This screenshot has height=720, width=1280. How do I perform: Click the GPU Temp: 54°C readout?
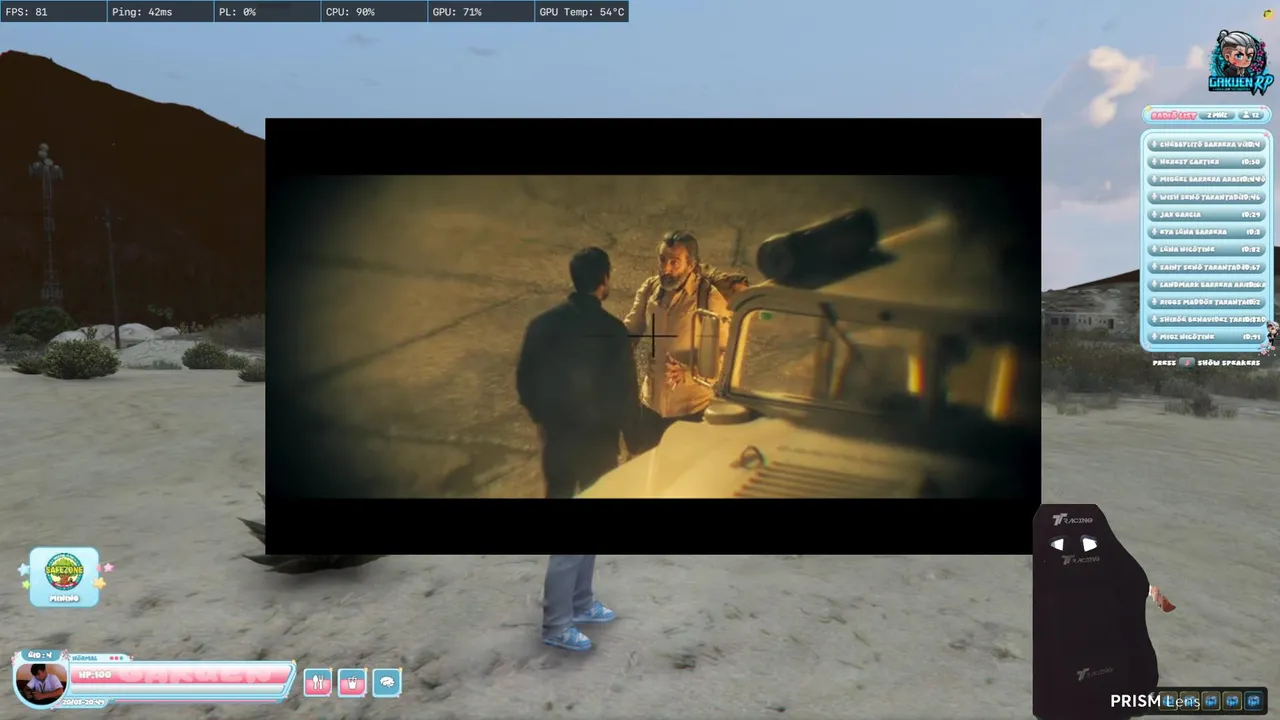click(x=582, y=12)
